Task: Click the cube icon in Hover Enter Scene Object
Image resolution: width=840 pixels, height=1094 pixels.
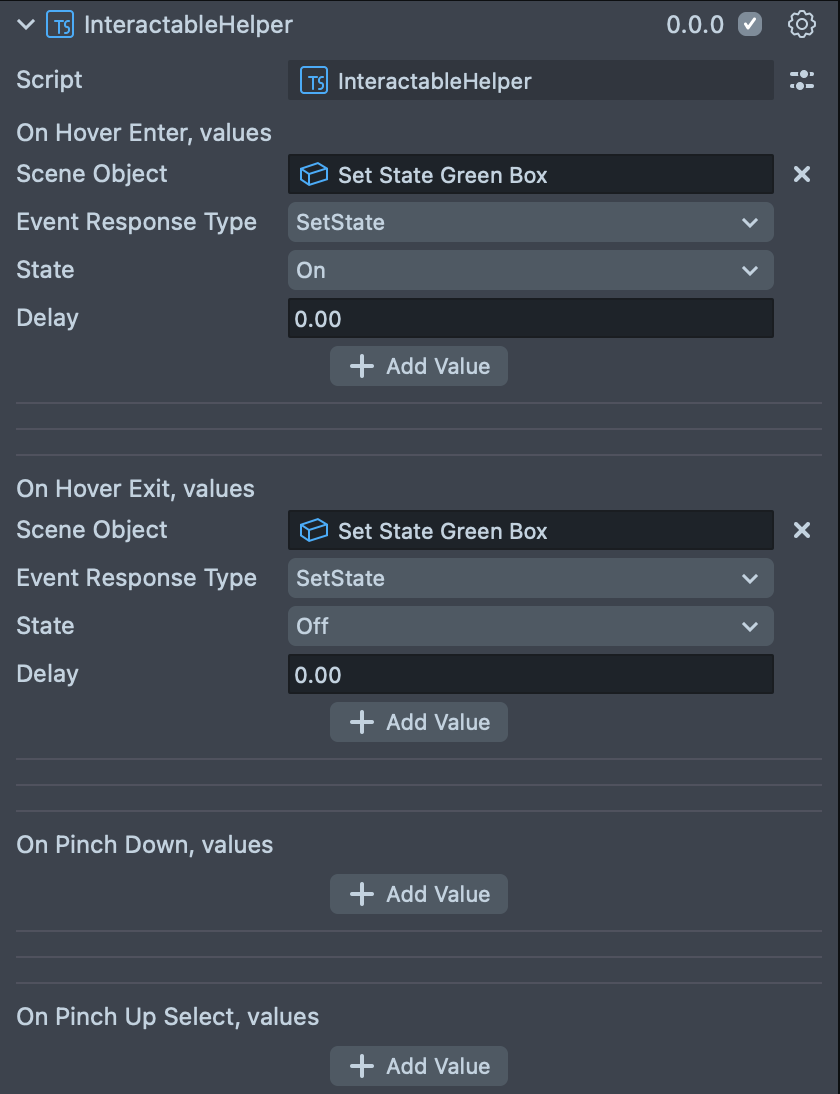Action: point(314,175)
